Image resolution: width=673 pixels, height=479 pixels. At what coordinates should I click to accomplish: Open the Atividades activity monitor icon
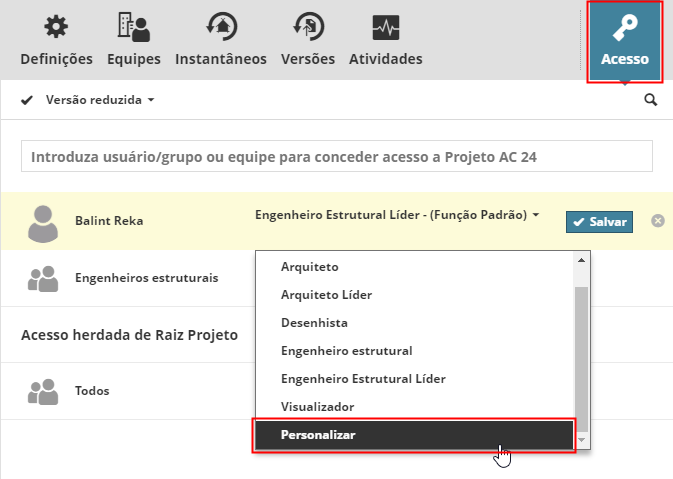(x=385, y=28)
